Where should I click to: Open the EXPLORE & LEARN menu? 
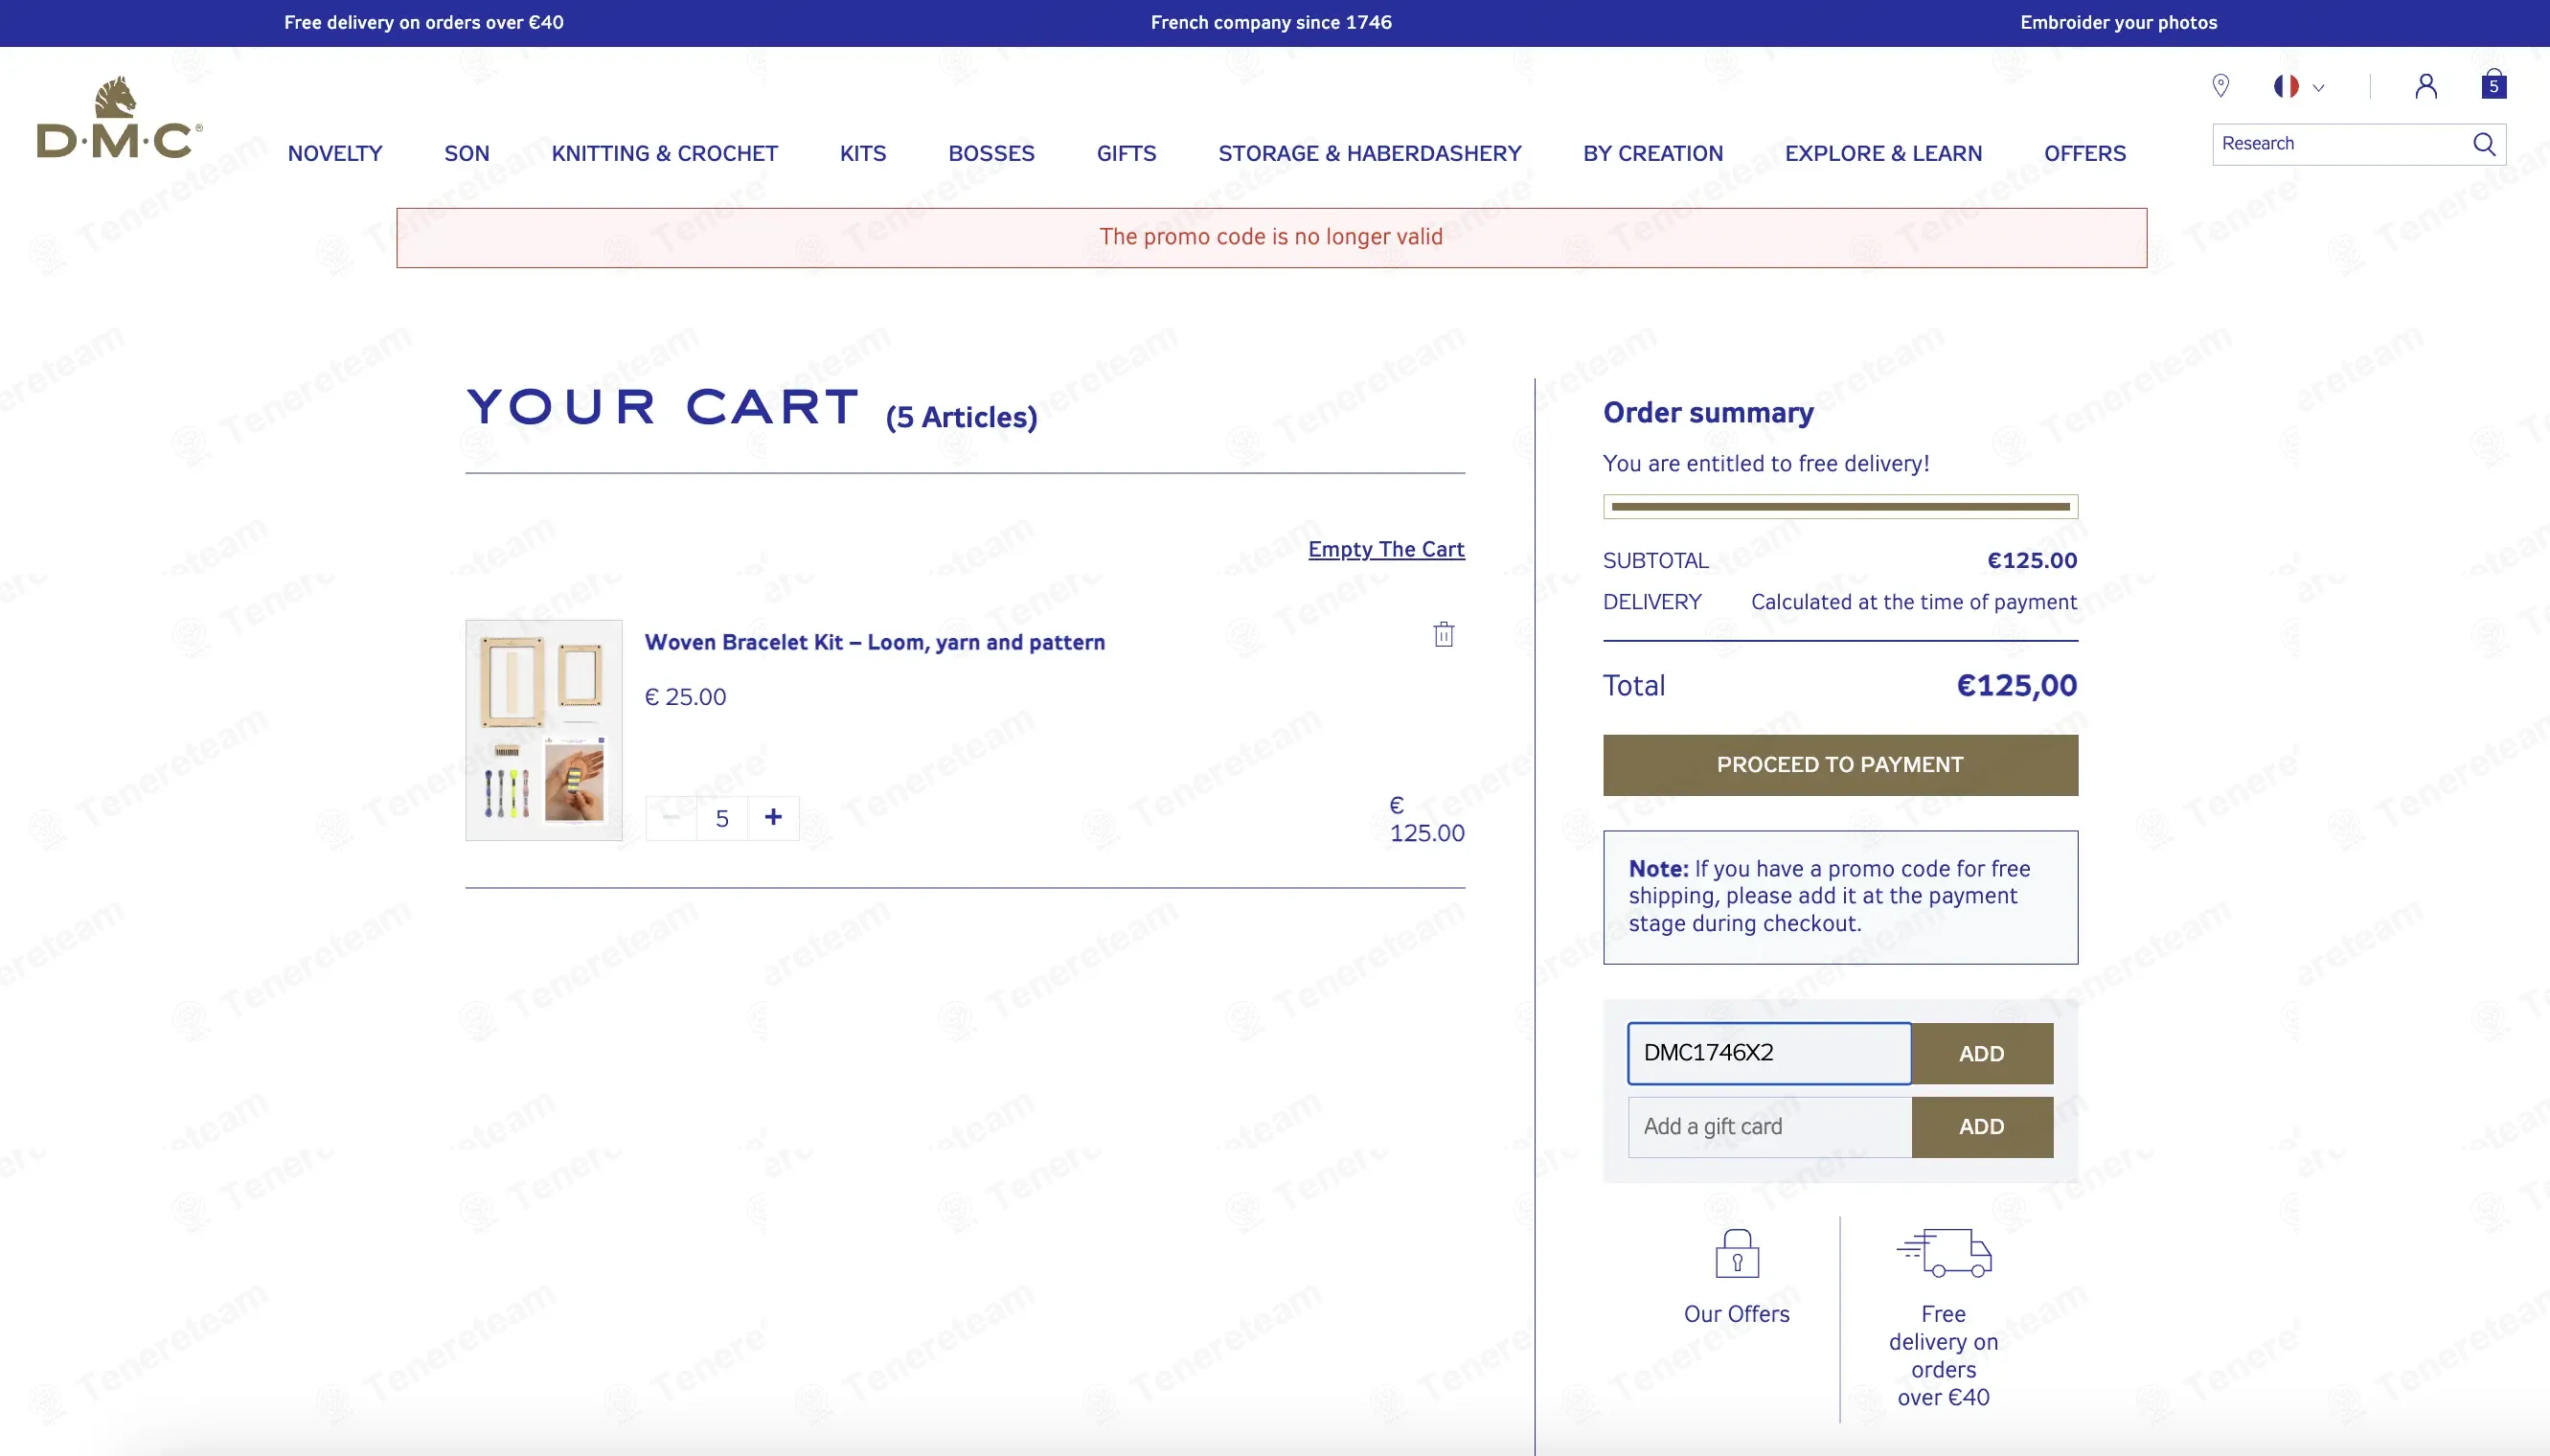point(1883,153)
